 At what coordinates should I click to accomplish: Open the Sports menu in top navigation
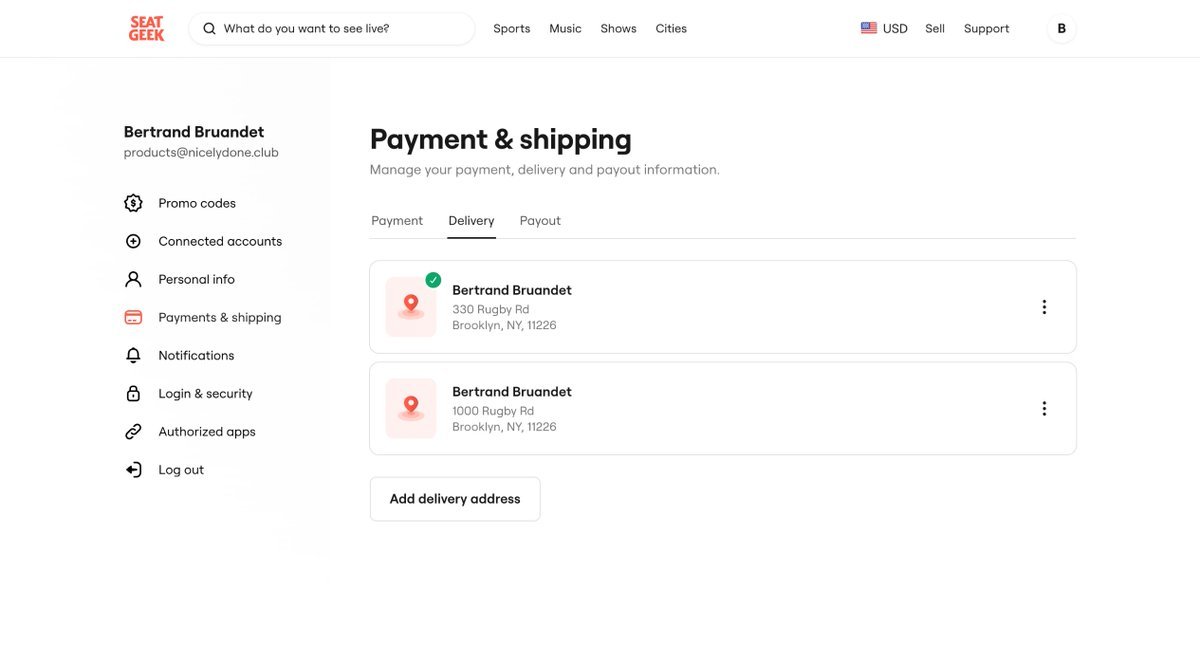512,29
